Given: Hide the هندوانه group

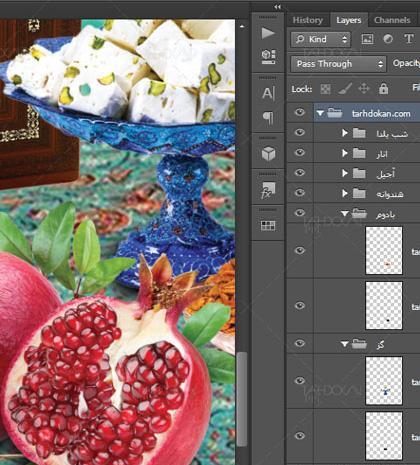Looking at the screenshot, I should [300, 192].
